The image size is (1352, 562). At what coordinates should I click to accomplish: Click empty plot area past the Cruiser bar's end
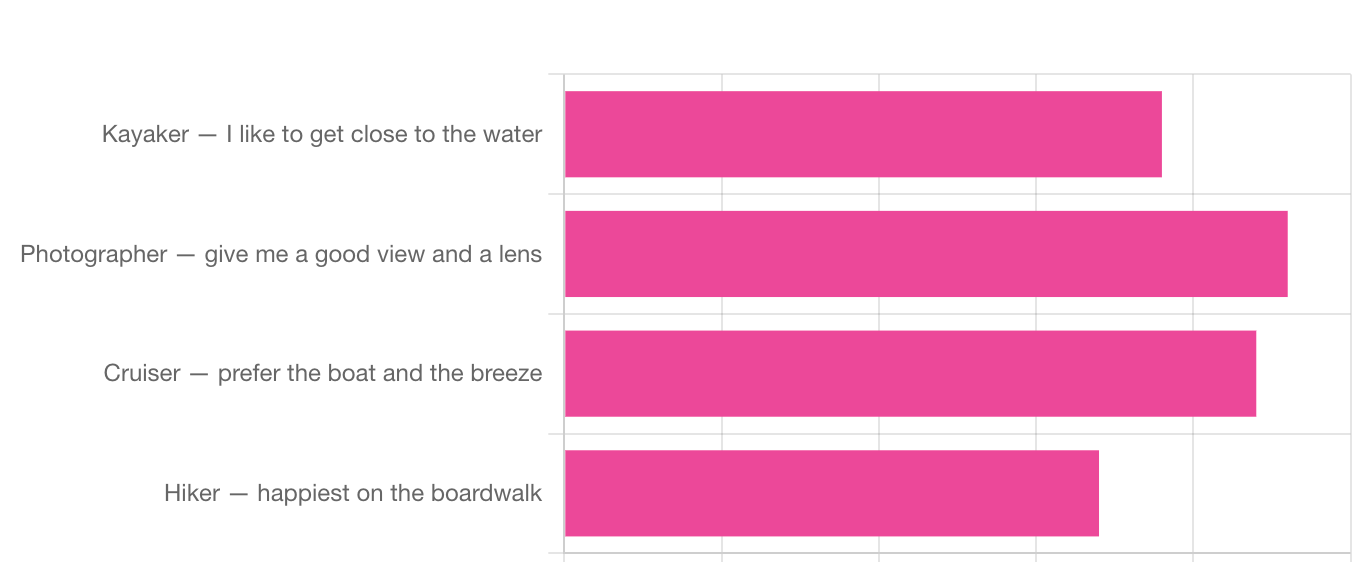click(1304, 374)
